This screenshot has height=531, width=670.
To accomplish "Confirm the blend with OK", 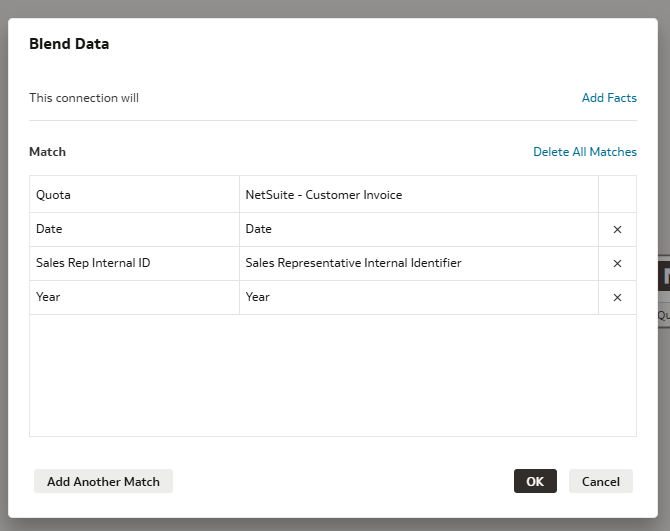I will (x=535, y=481).
